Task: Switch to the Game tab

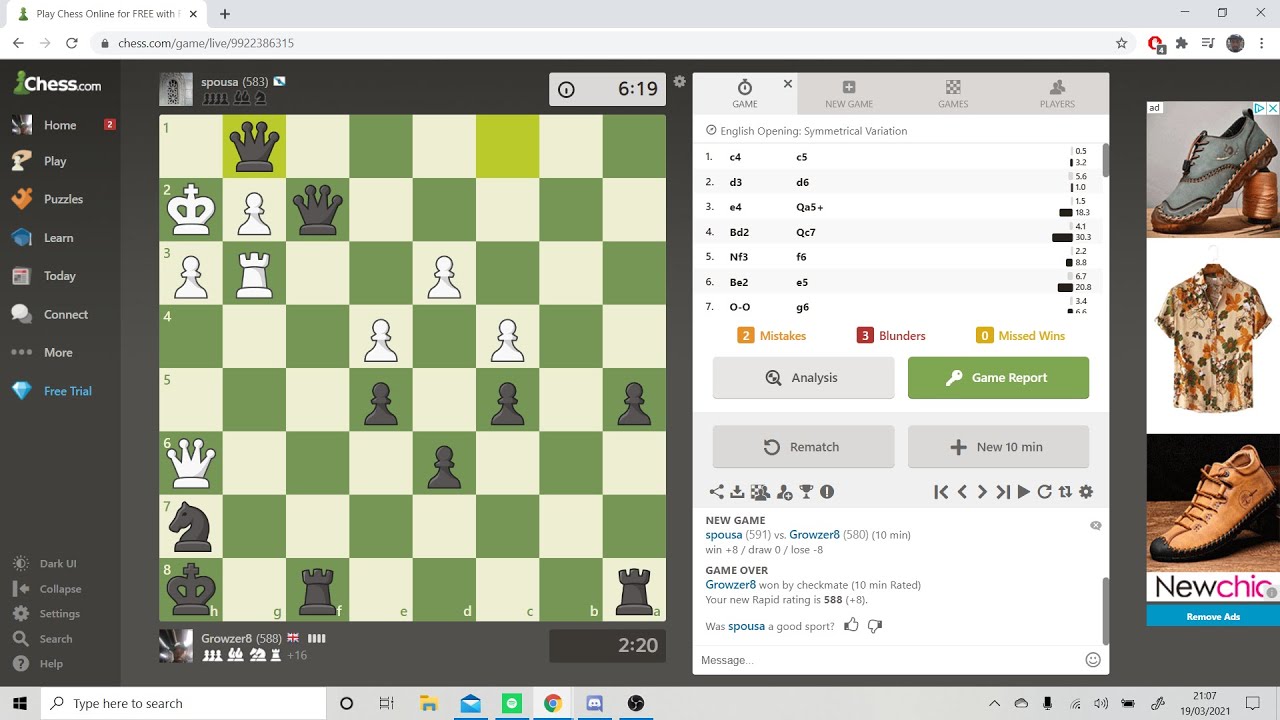Action: click(745, 94)
